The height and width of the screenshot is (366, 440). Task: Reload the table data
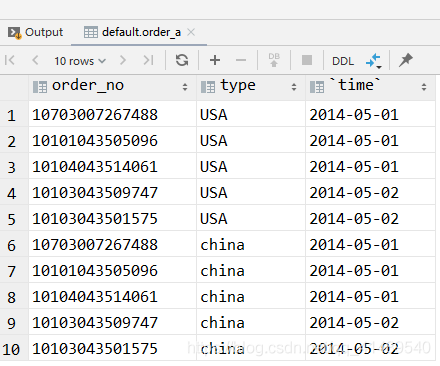click(x=182, y=60)
